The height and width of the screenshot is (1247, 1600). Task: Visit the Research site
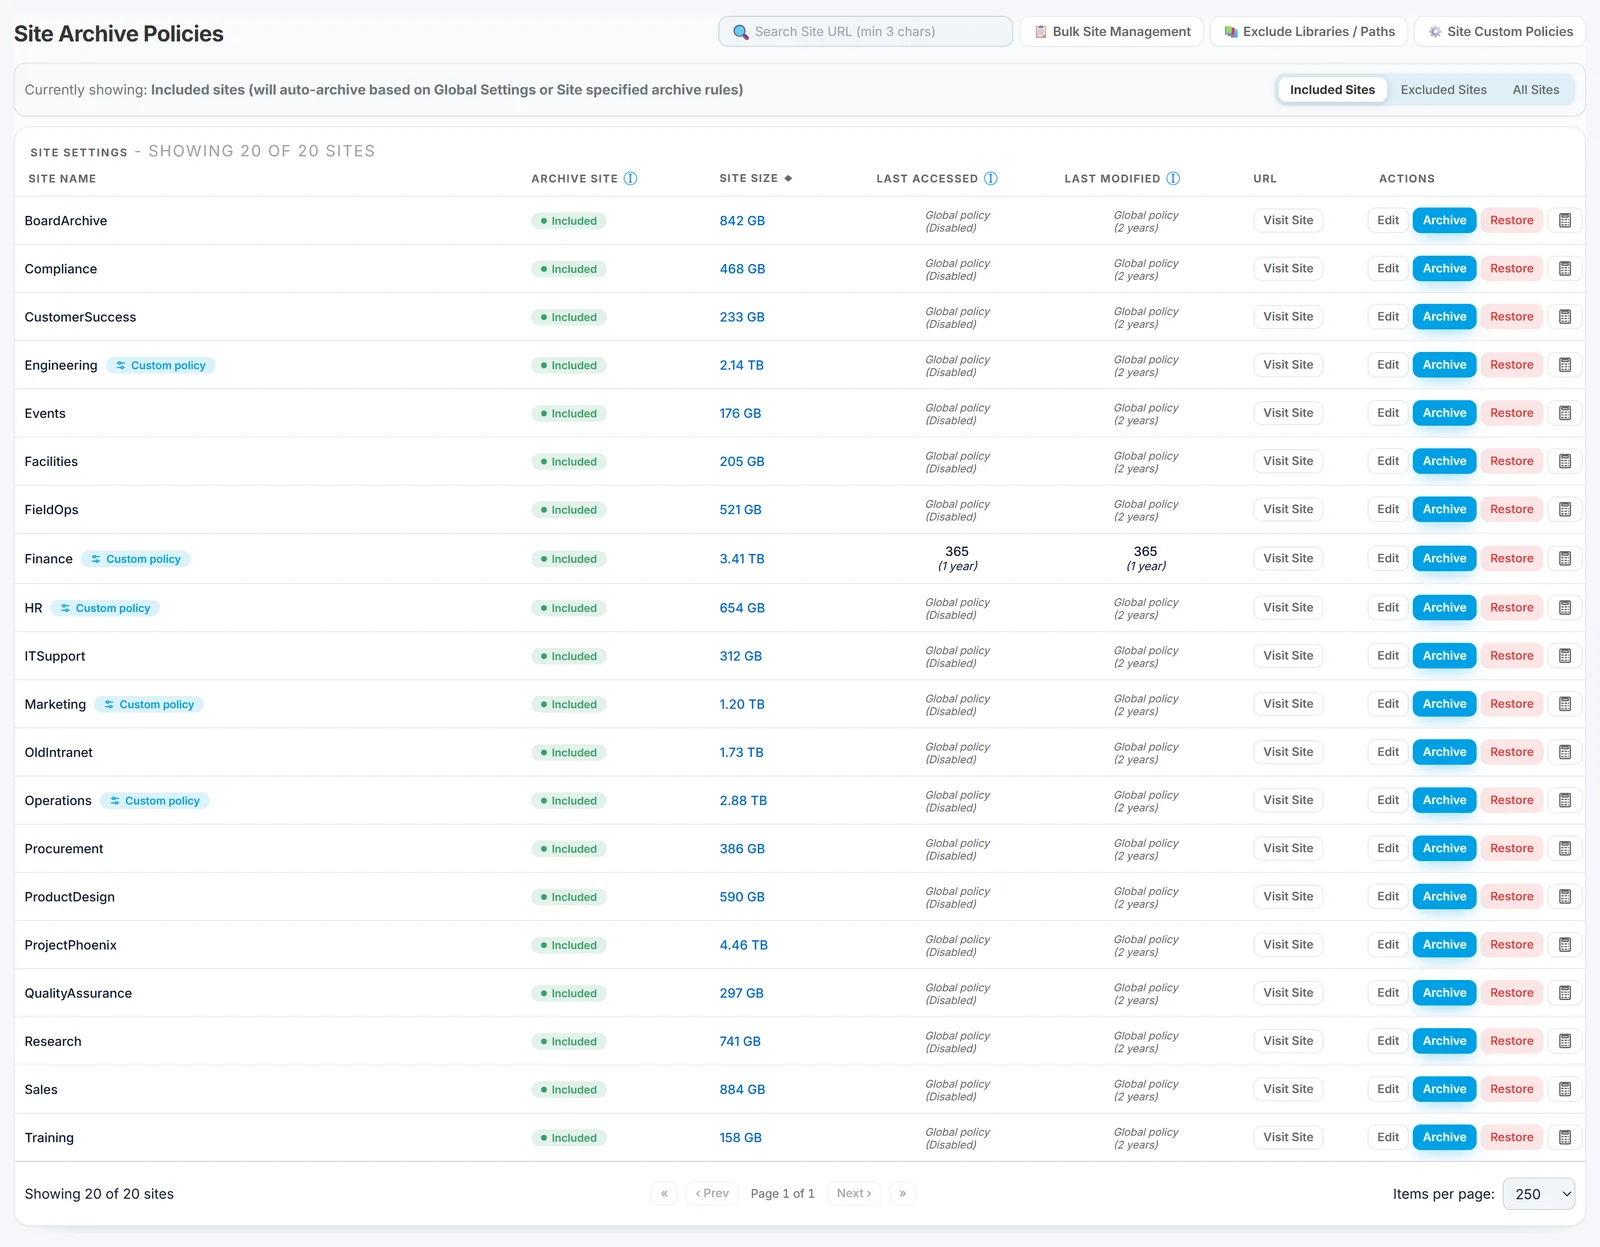click(1288, 1041)
